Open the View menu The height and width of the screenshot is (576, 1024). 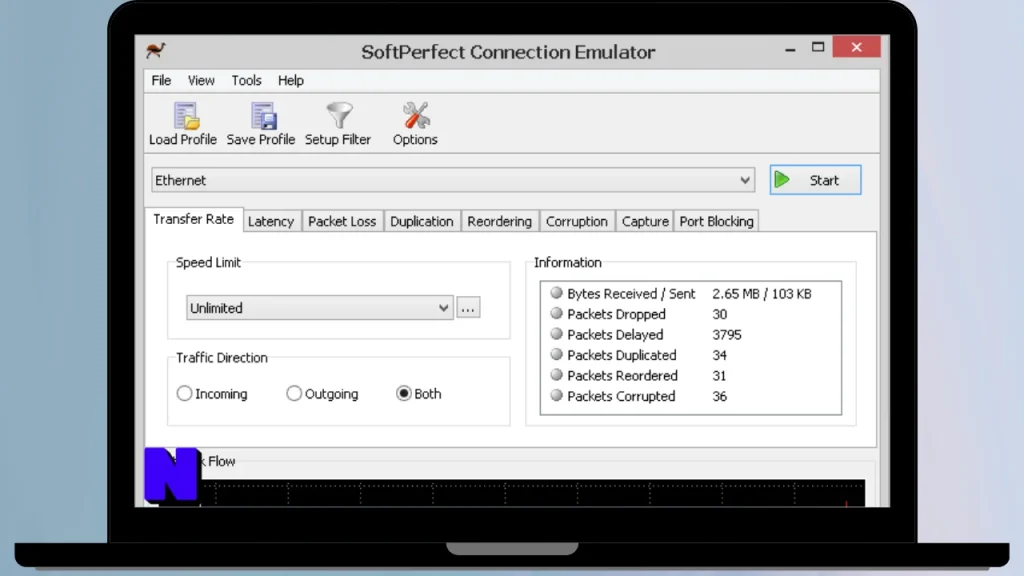201,80
